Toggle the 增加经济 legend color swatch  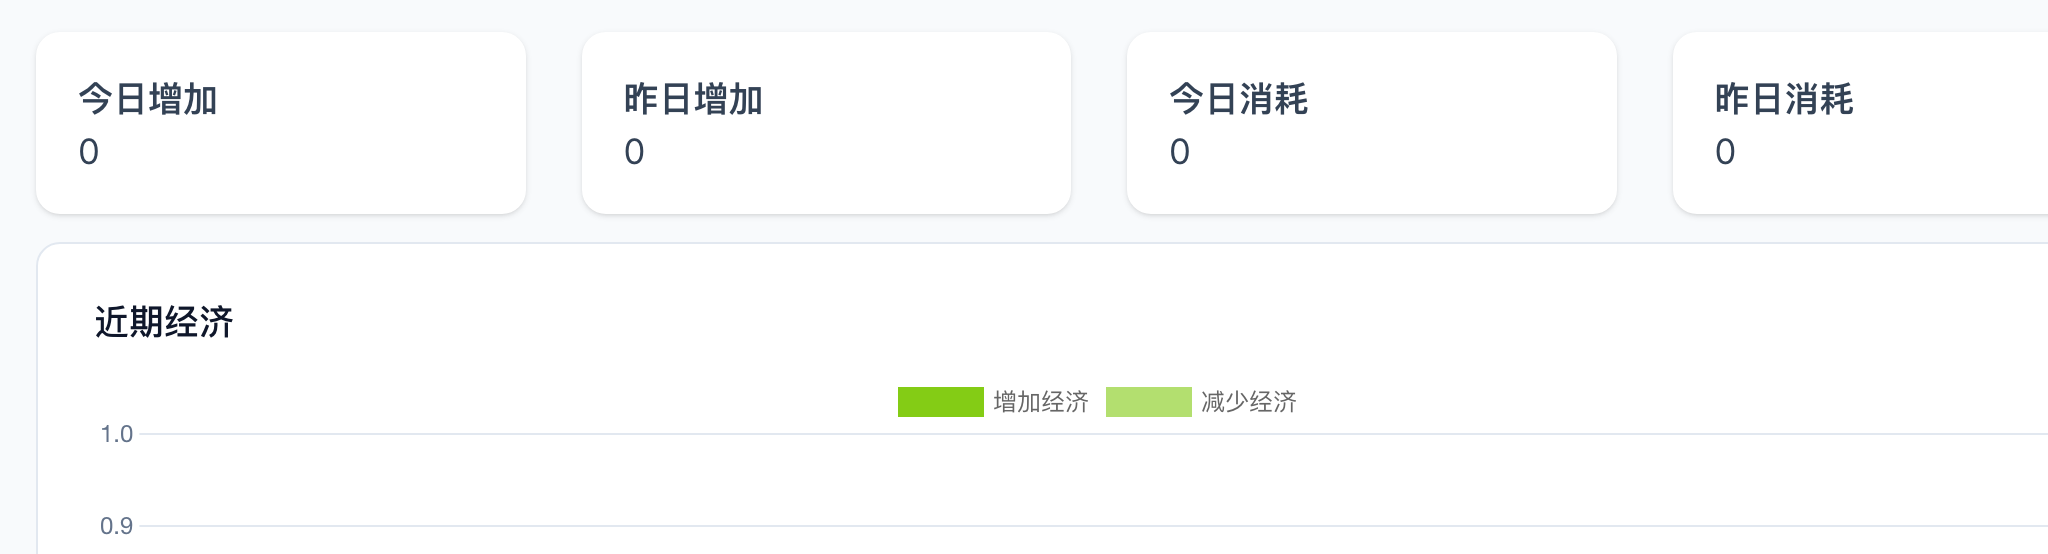940,402
